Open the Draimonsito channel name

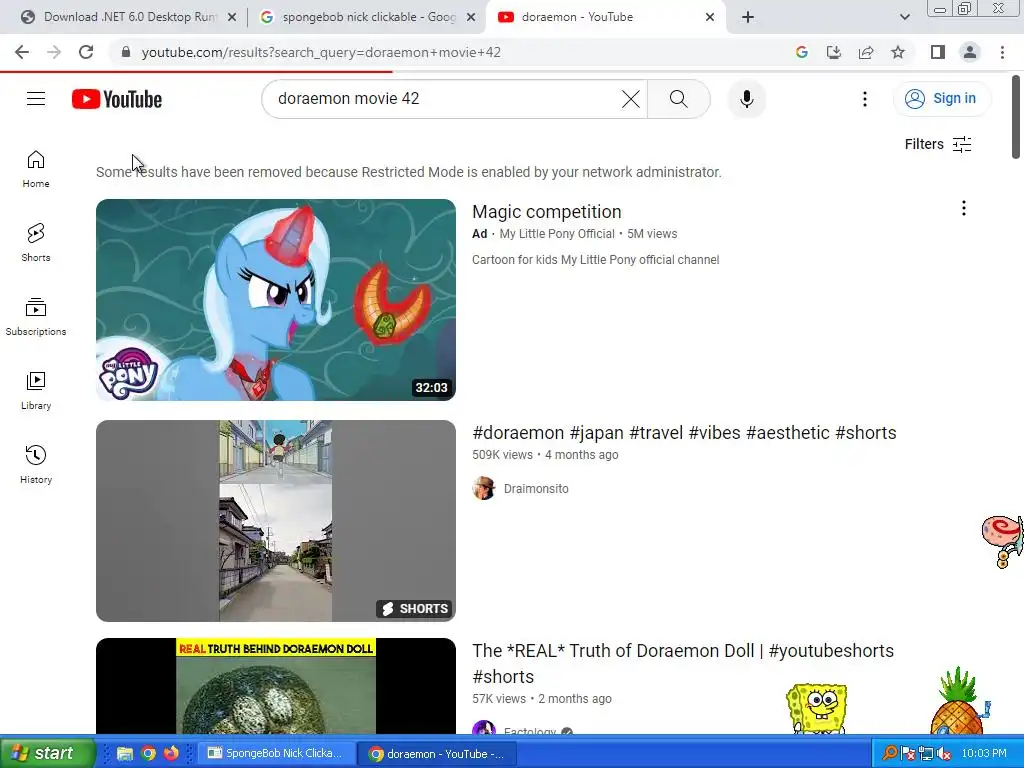point(536,488)
